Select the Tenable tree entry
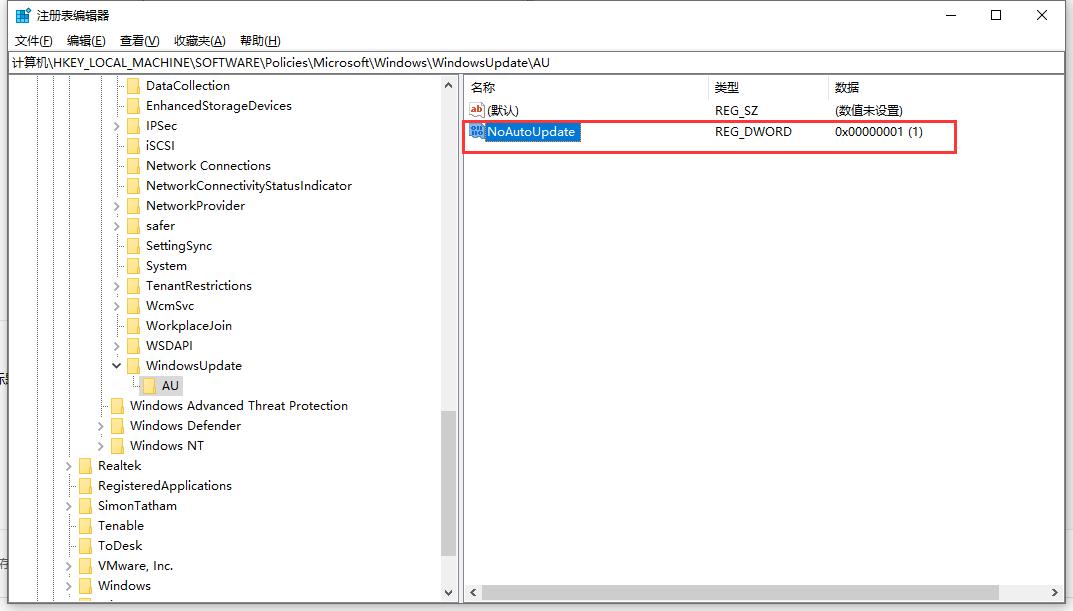The height and width of the screenshot is (611, 1073). (x=120, y=525)
